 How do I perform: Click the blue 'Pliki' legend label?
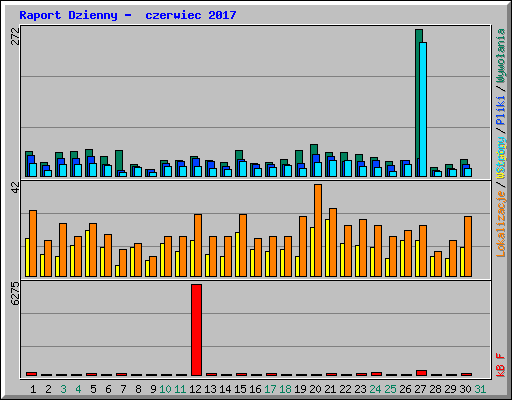501,110
